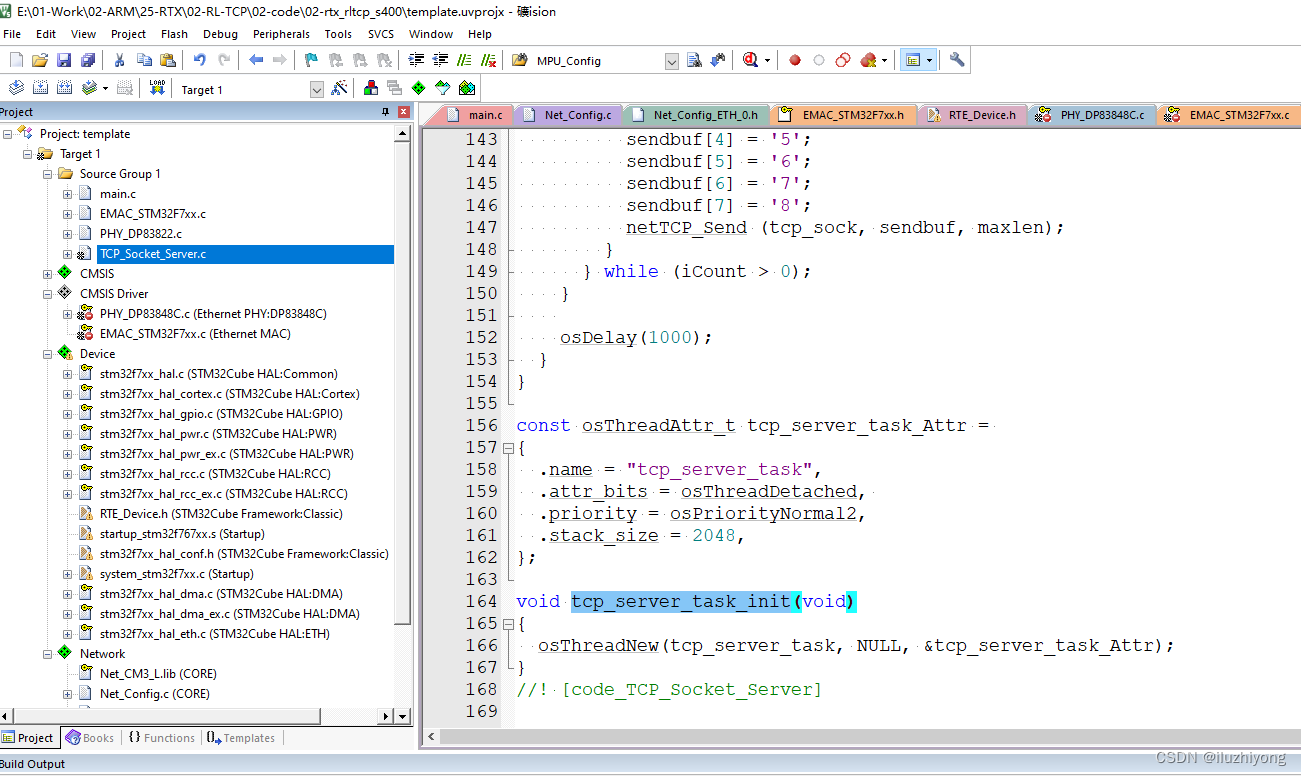Screen dimensions: 1301x776
Task: Switch to the main.c editor tab
Action: (x=474, y=115)
